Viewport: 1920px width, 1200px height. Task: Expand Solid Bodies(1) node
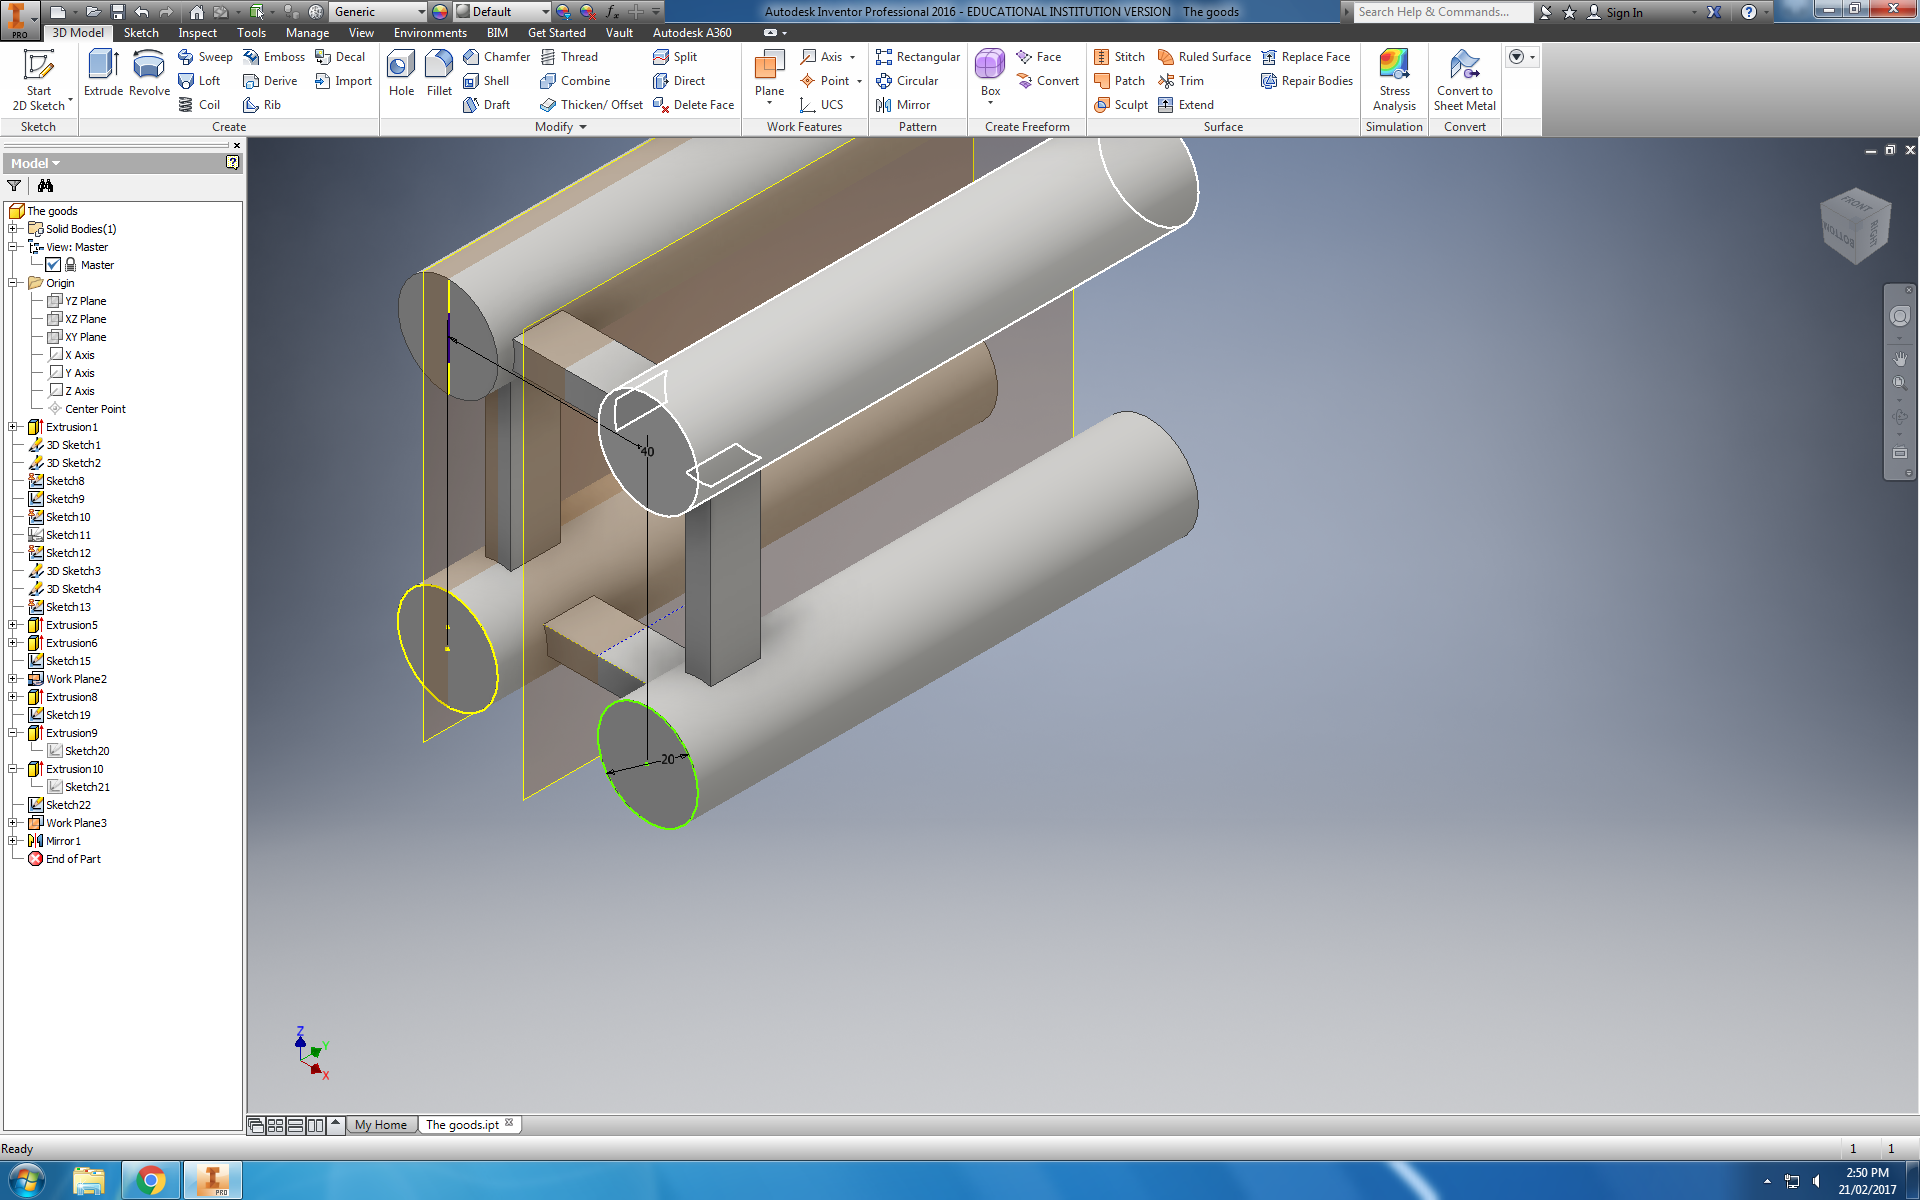coord(13,229)
